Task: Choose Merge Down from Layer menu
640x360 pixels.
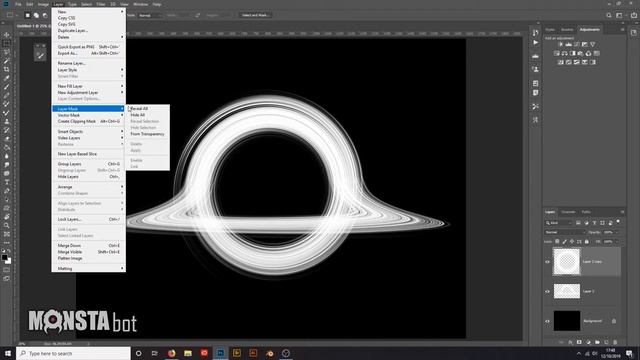Action: pos(89,246)
